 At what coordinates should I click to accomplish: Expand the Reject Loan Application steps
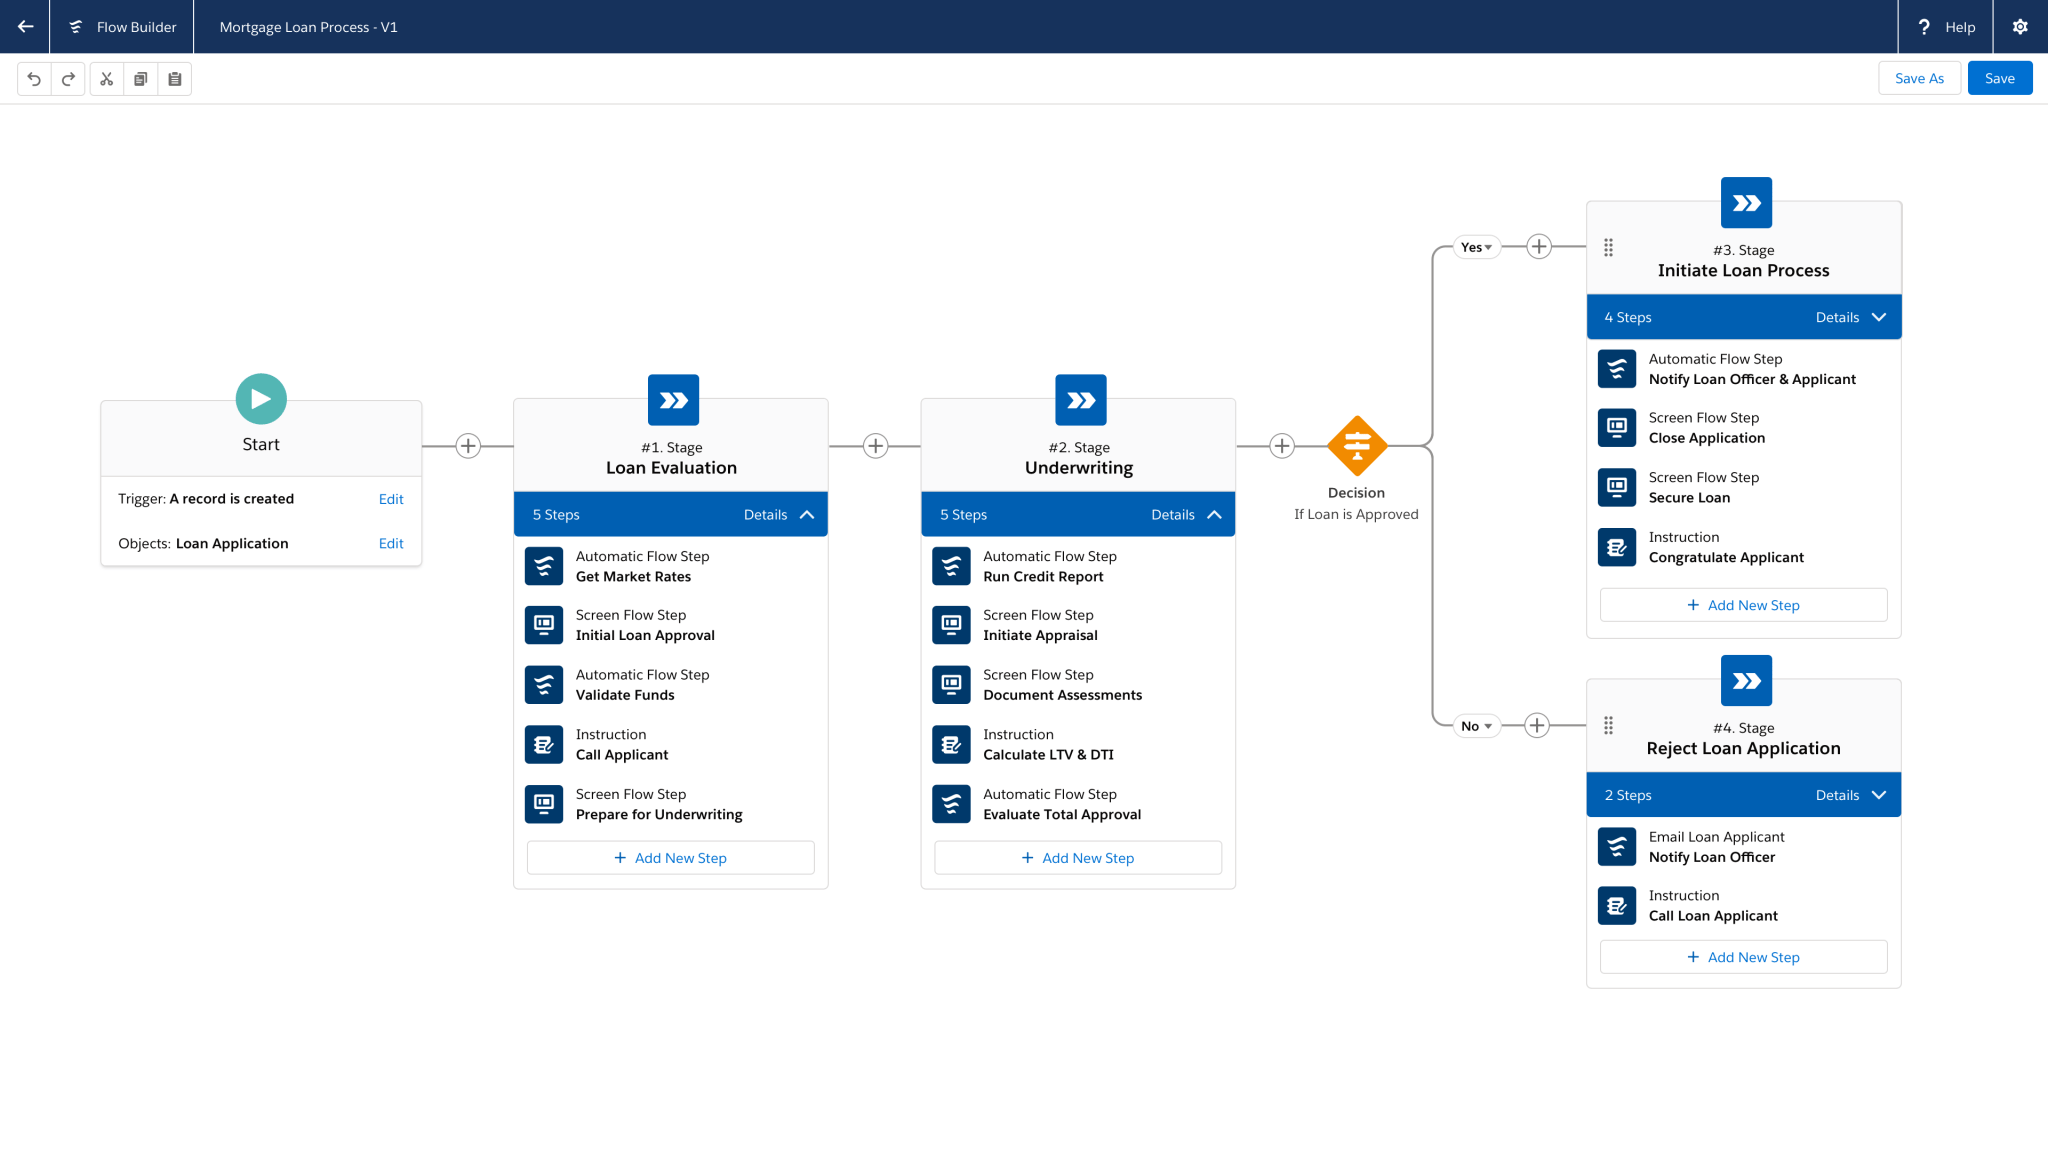(1880, 794)
